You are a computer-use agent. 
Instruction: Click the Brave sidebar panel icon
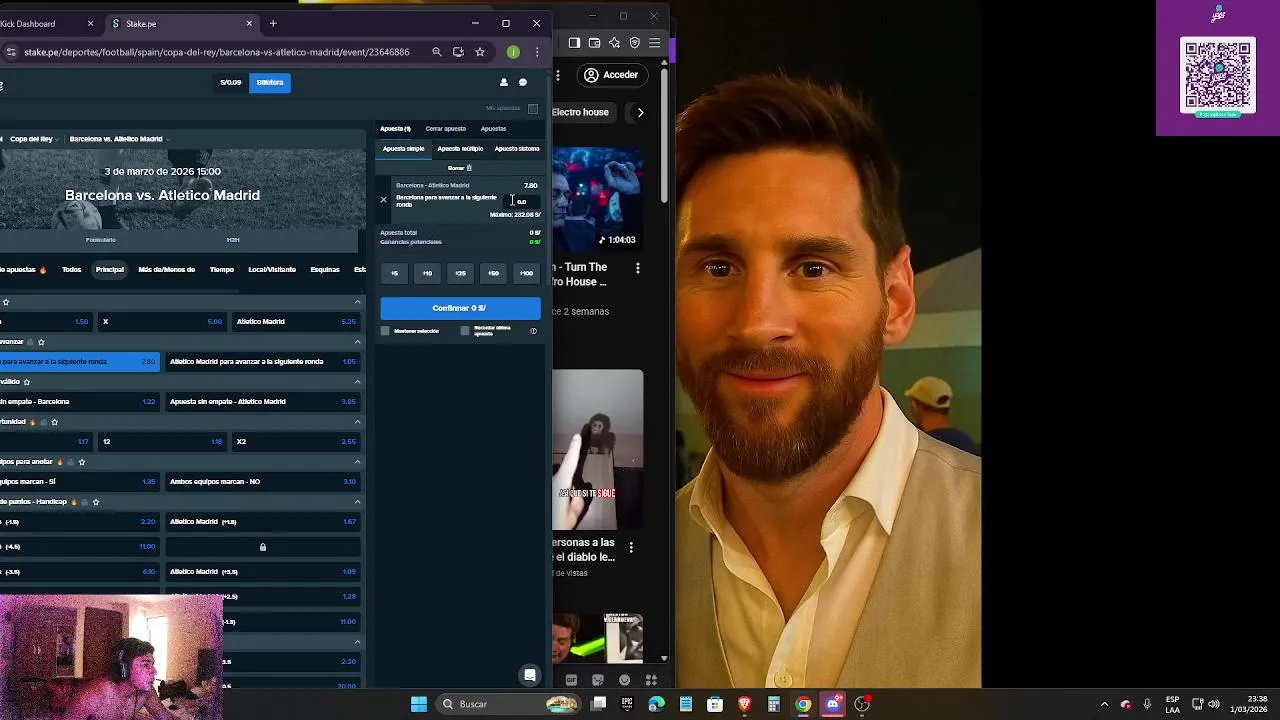tap(574, 43)
